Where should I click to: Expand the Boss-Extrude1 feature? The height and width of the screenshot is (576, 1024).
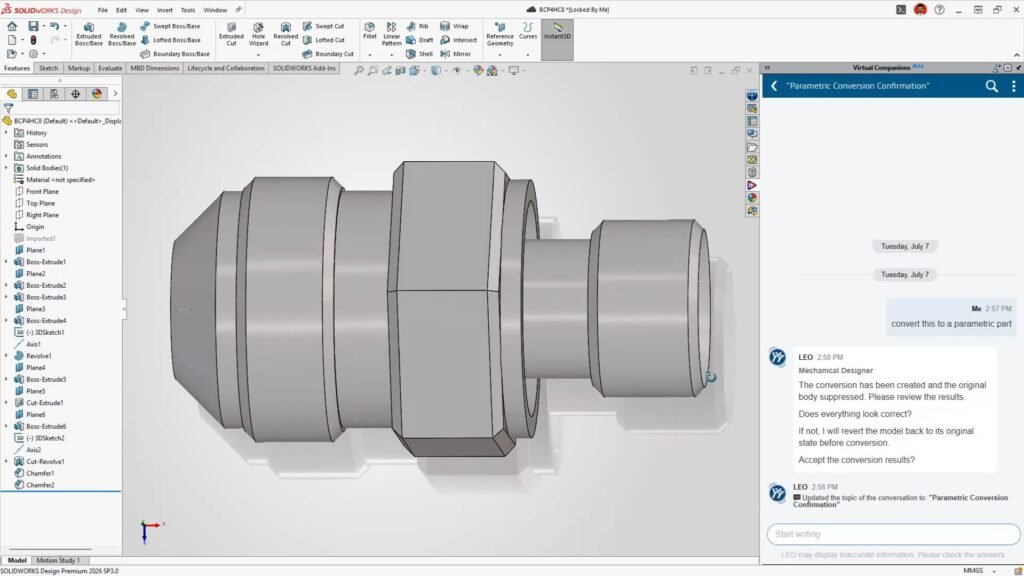(x=7, y=262)
